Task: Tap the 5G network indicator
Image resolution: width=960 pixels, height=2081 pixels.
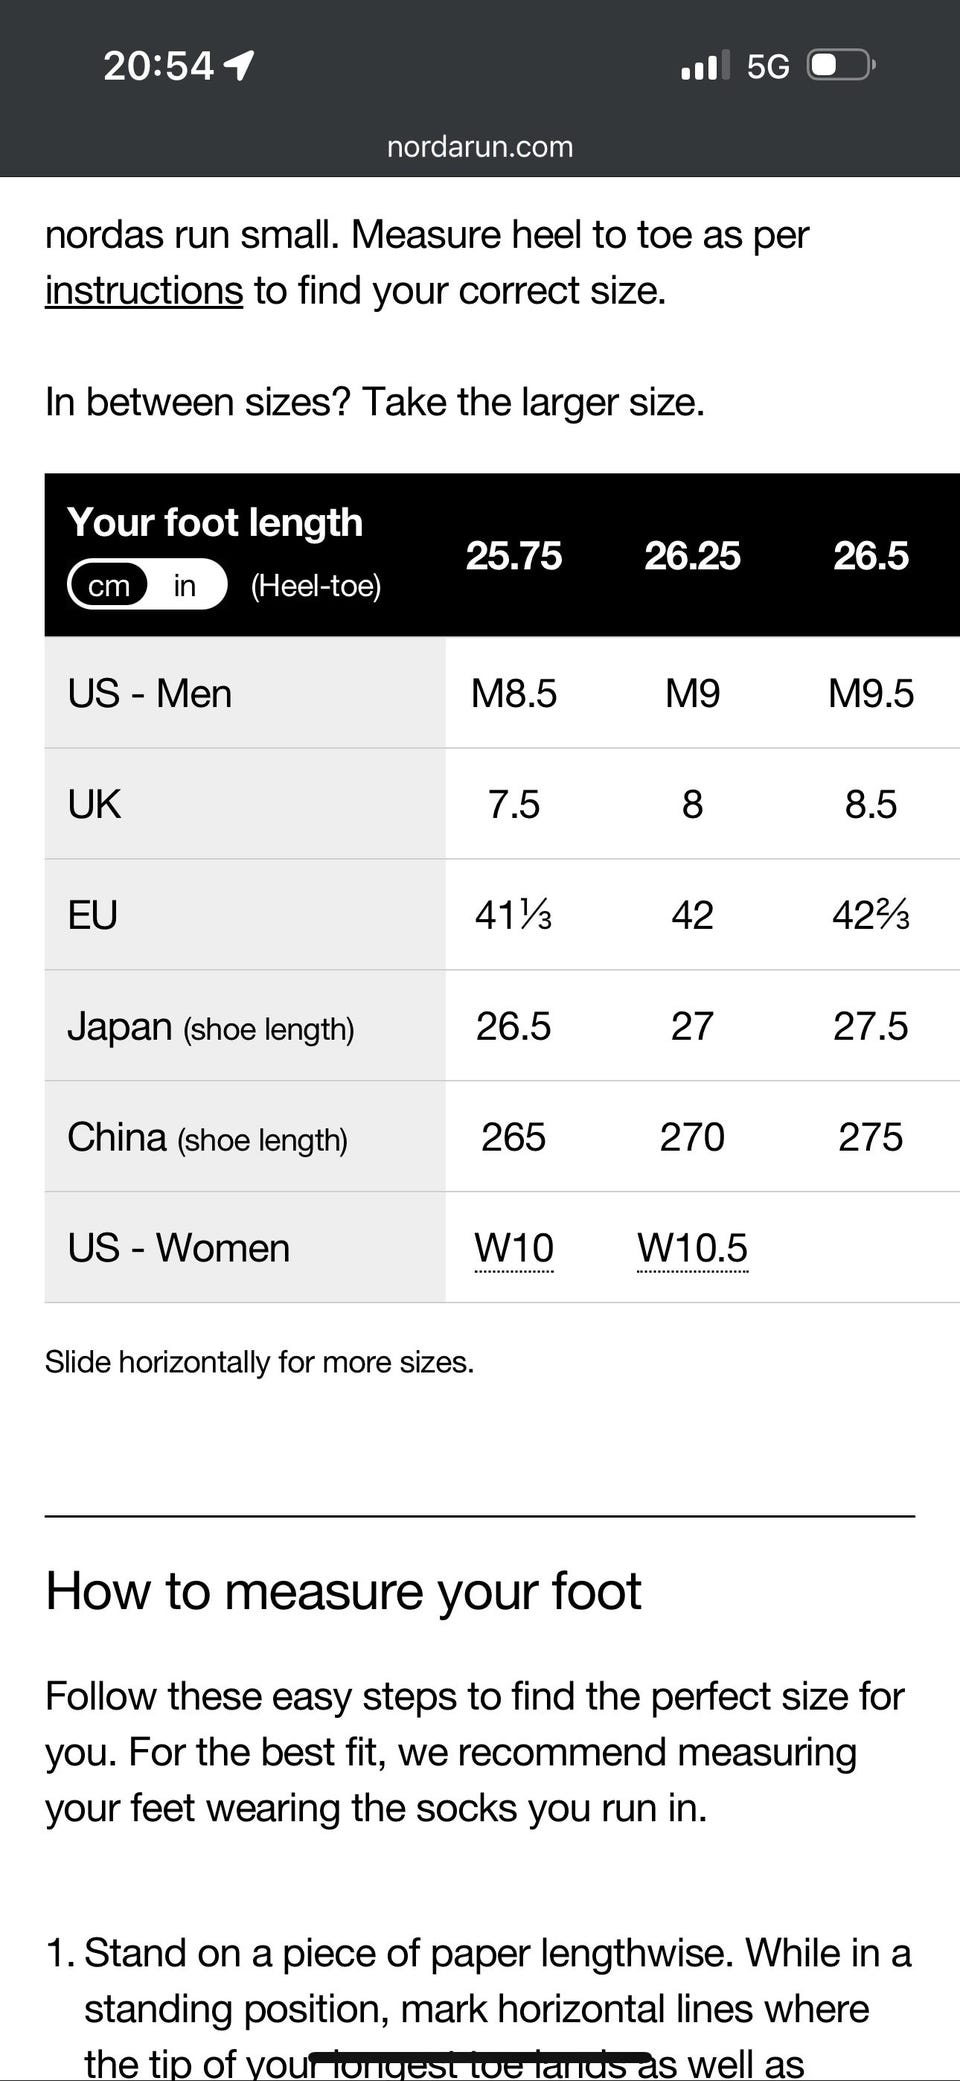Action: (x=768, y=67)
